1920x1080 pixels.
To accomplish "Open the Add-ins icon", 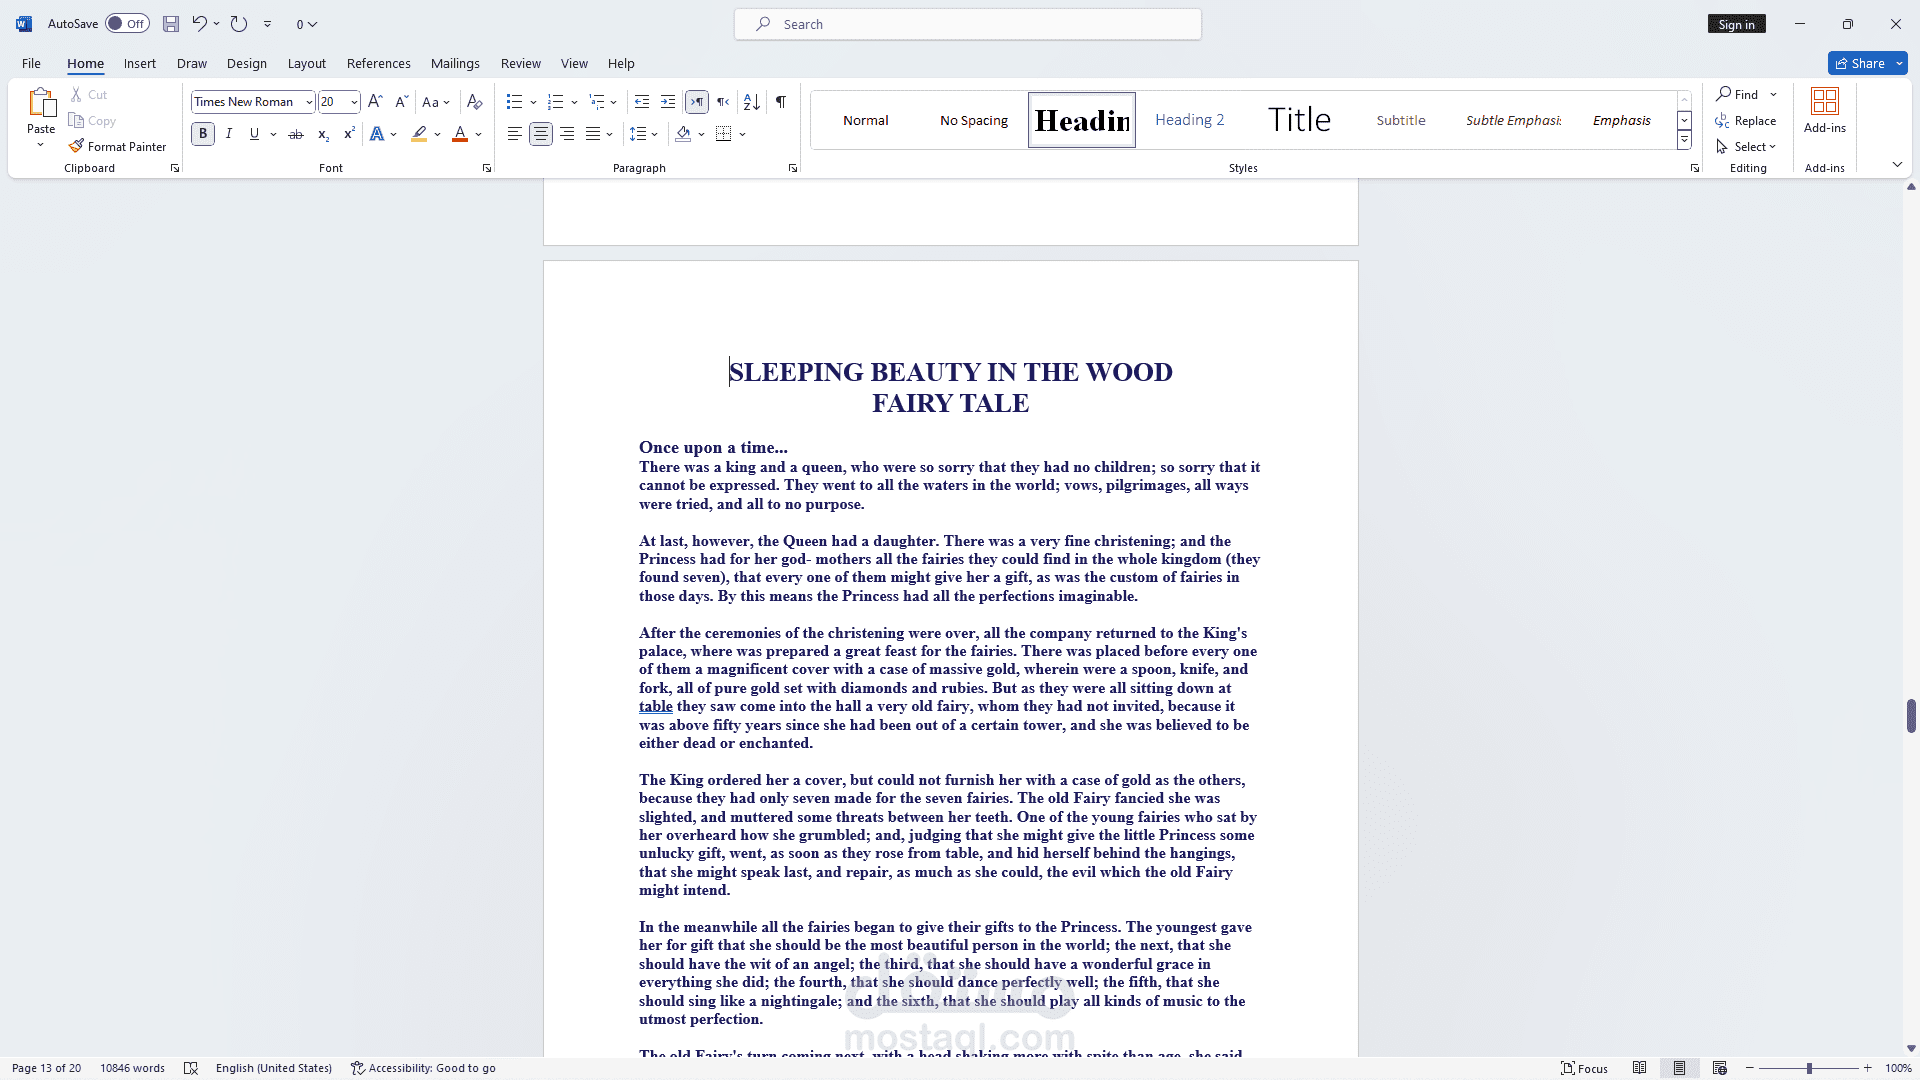I will (x=1824, y=110).
